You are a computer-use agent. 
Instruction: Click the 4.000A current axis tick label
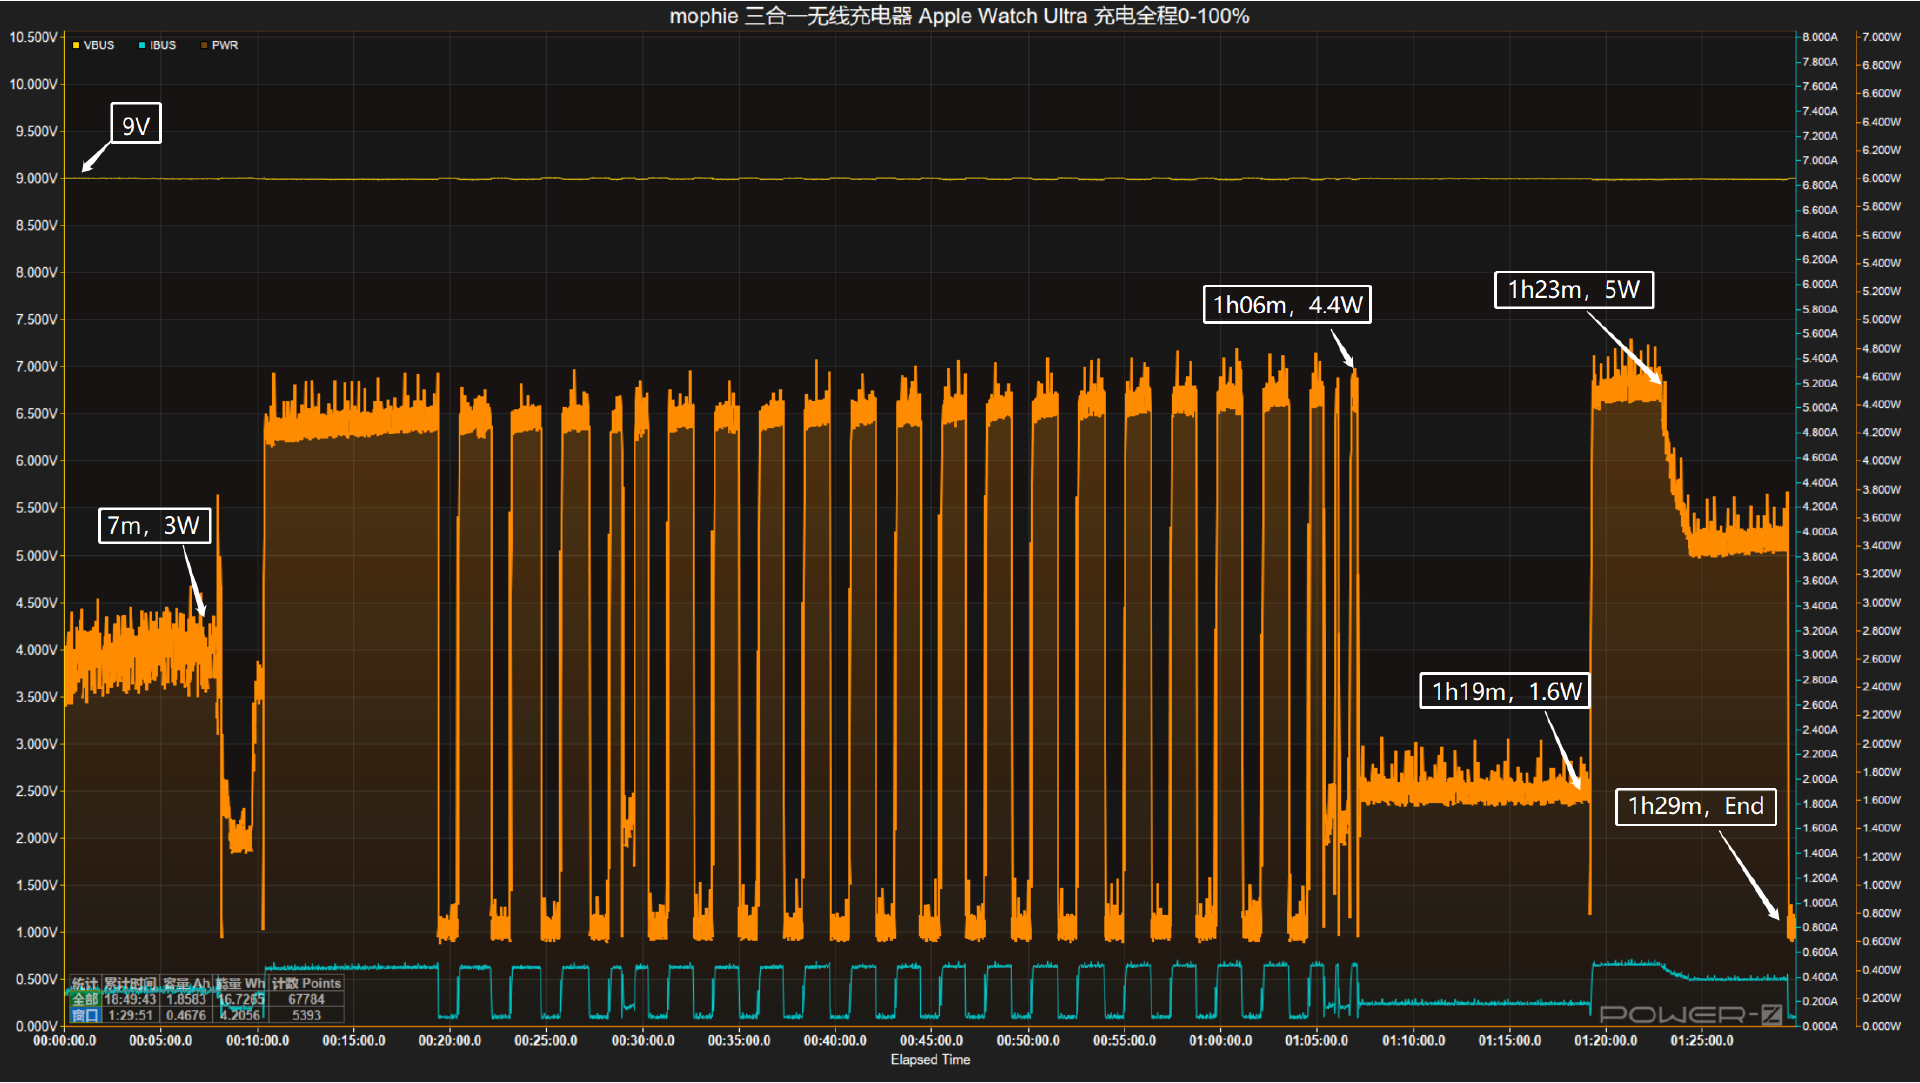coord(1820,531)
